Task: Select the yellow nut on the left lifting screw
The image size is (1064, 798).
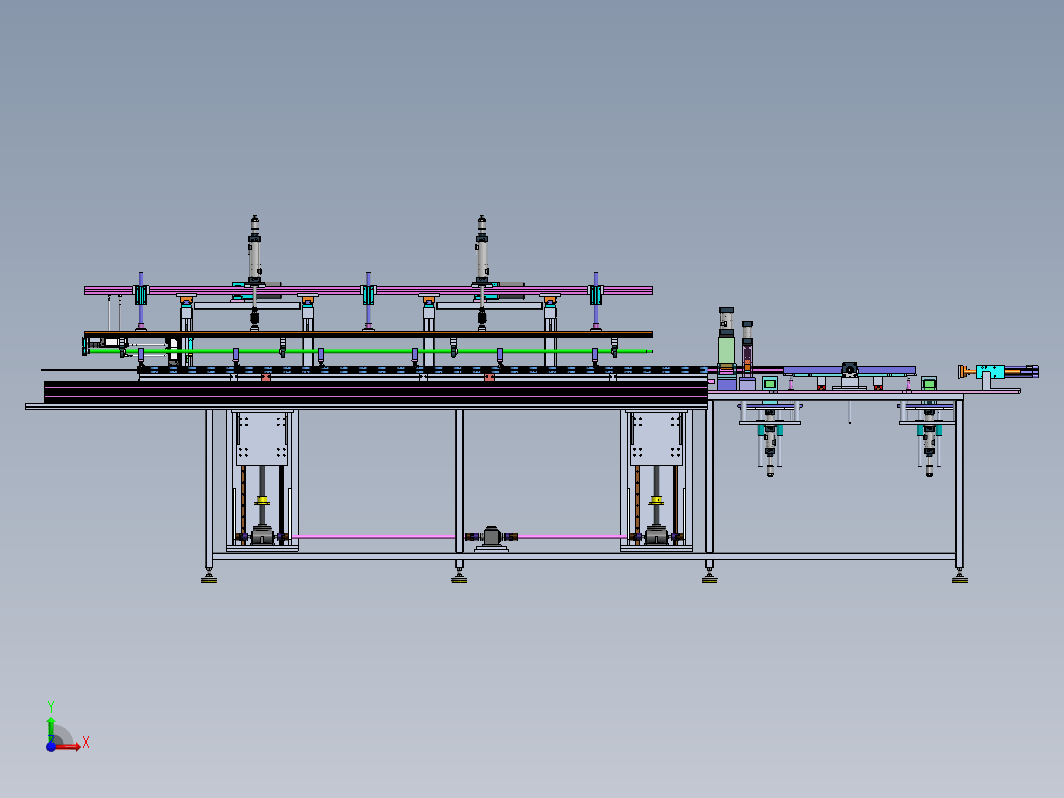Action: point(262,501)
